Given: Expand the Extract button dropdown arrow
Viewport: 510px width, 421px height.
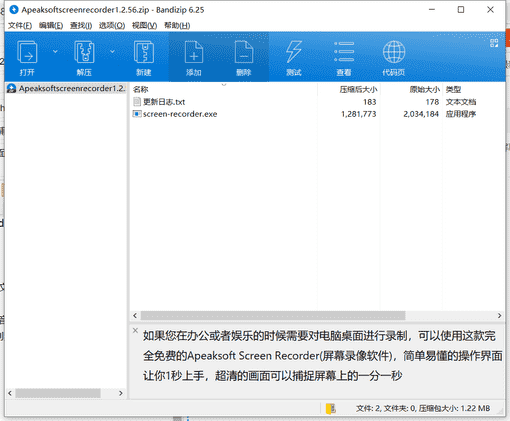Looking at the screenshot, I should (112, 52).
